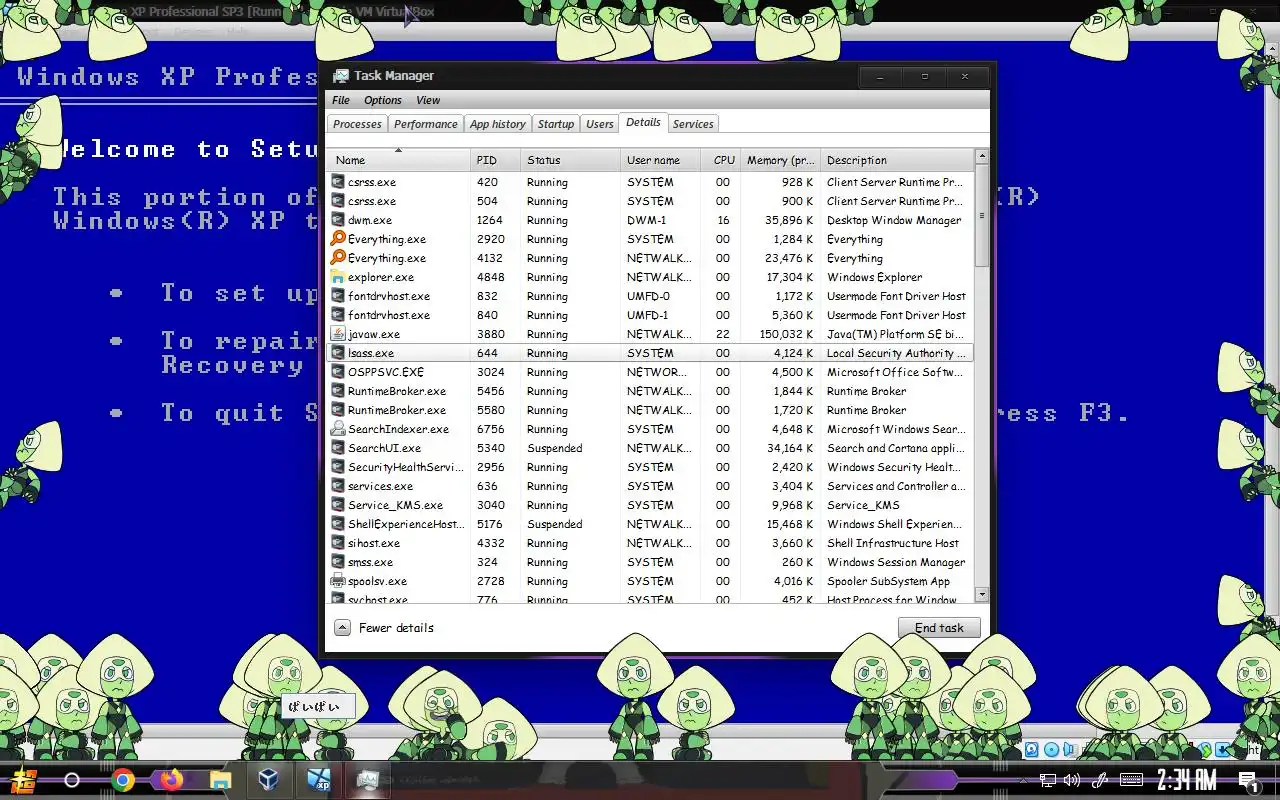The image size is (1280, 800).
Task: Open the Options menu
Action: pyautogui.click(x=383, y=100)
